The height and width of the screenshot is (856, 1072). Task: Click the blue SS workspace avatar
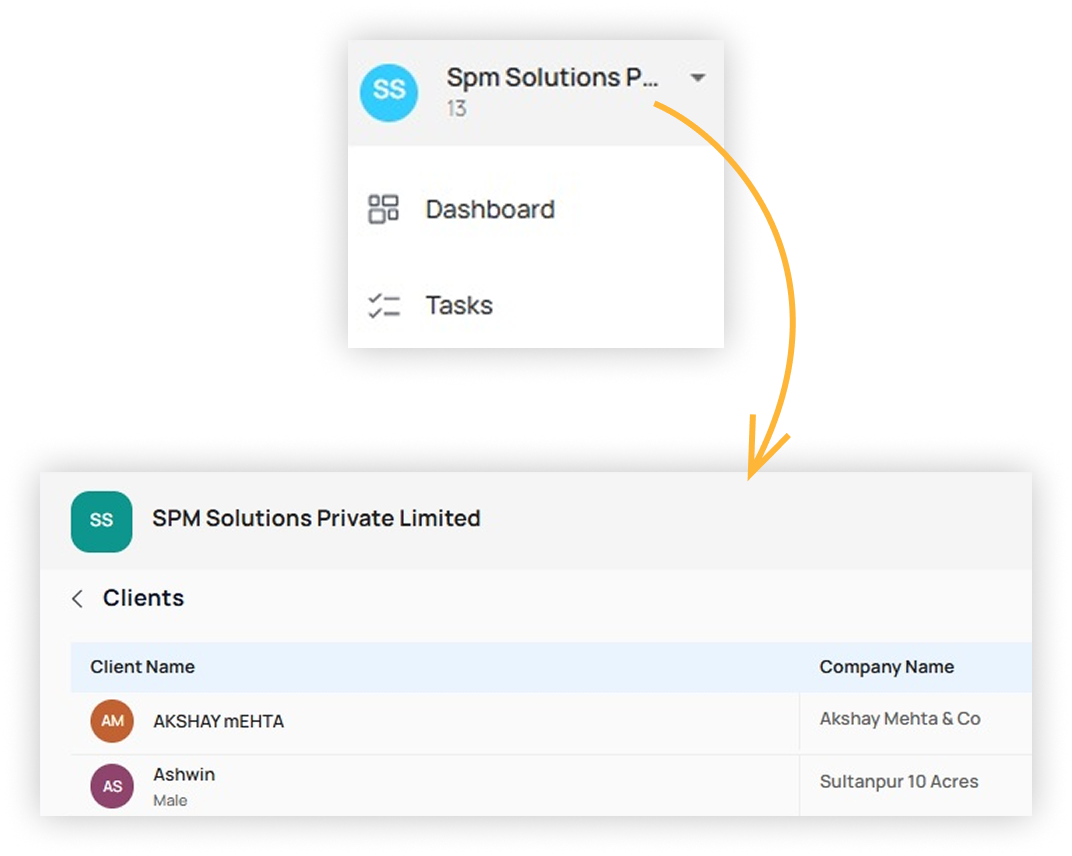pyautogui.click(x=389, y=90)
